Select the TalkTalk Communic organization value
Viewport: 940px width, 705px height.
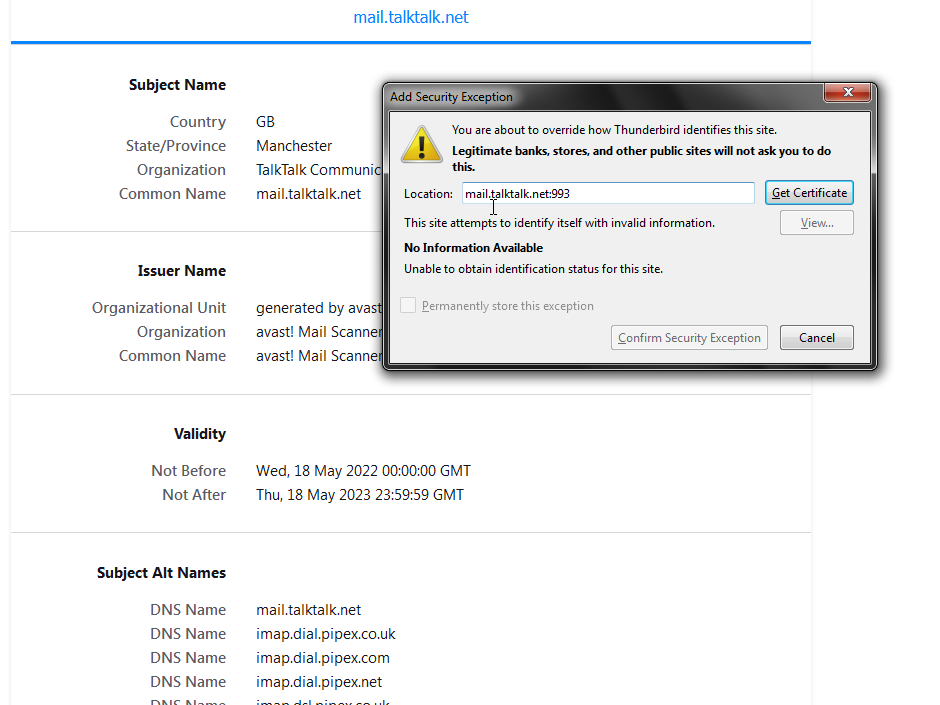point(318,170)
